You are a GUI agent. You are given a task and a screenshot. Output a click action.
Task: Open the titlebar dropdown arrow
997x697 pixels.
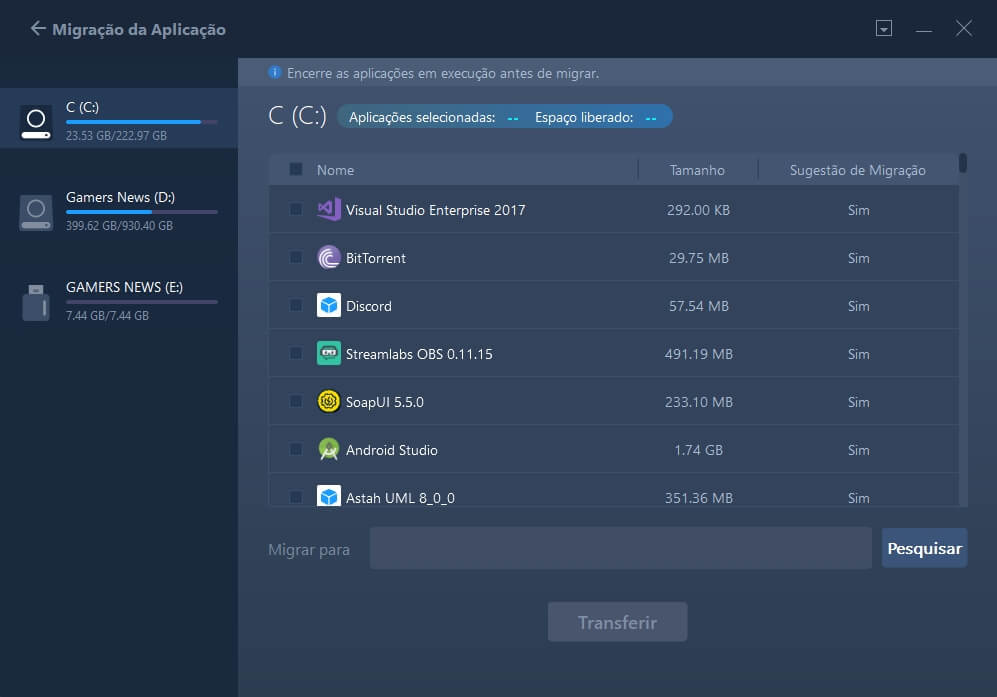[884, 29]
